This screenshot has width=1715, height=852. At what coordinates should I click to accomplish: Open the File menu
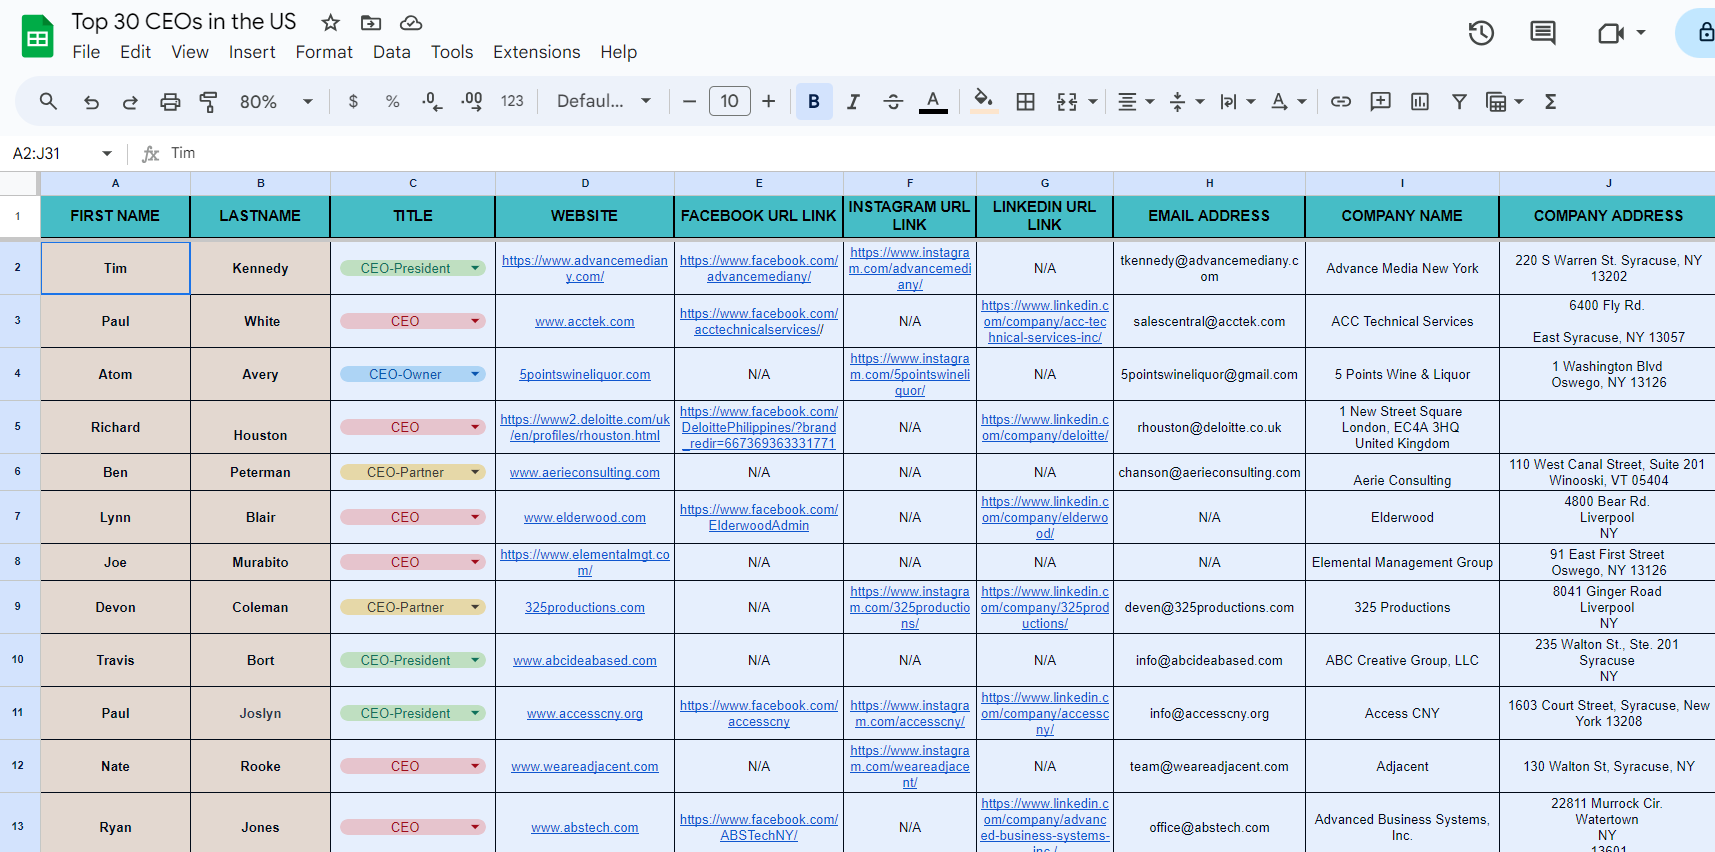point(86,52)
